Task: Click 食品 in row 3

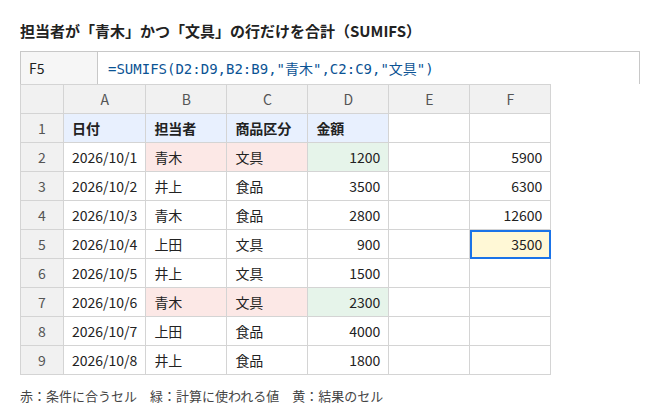Action: click(x=267, y=187)
